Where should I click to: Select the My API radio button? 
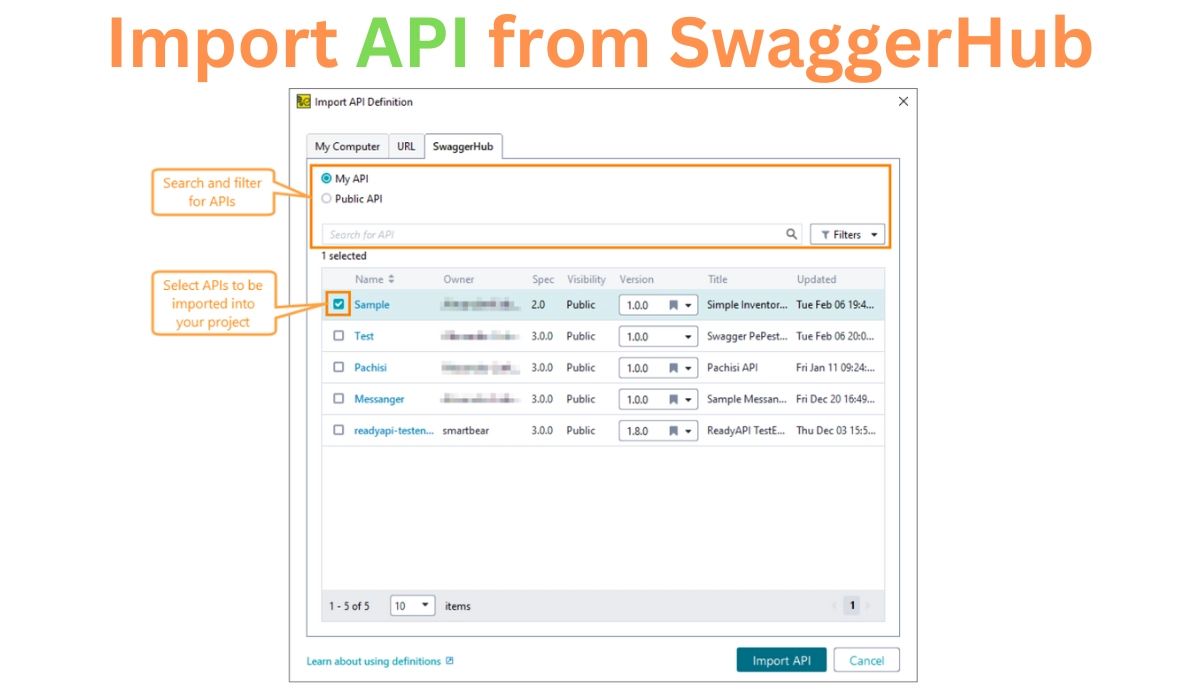point(327,178)
